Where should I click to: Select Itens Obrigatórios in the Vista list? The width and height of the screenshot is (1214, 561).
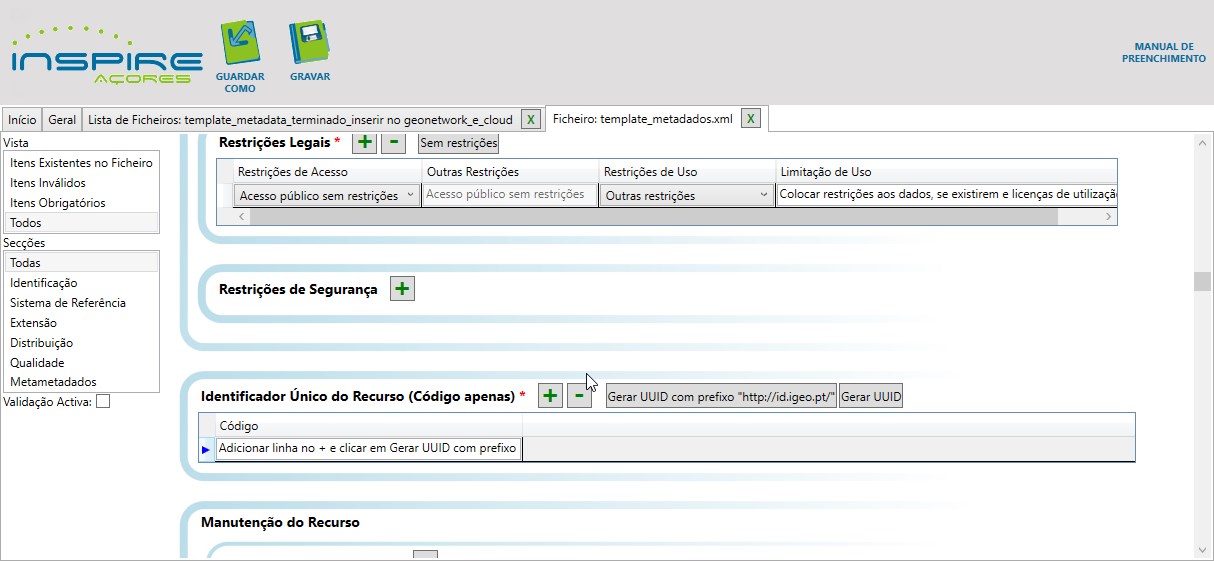tap(57, 203)
